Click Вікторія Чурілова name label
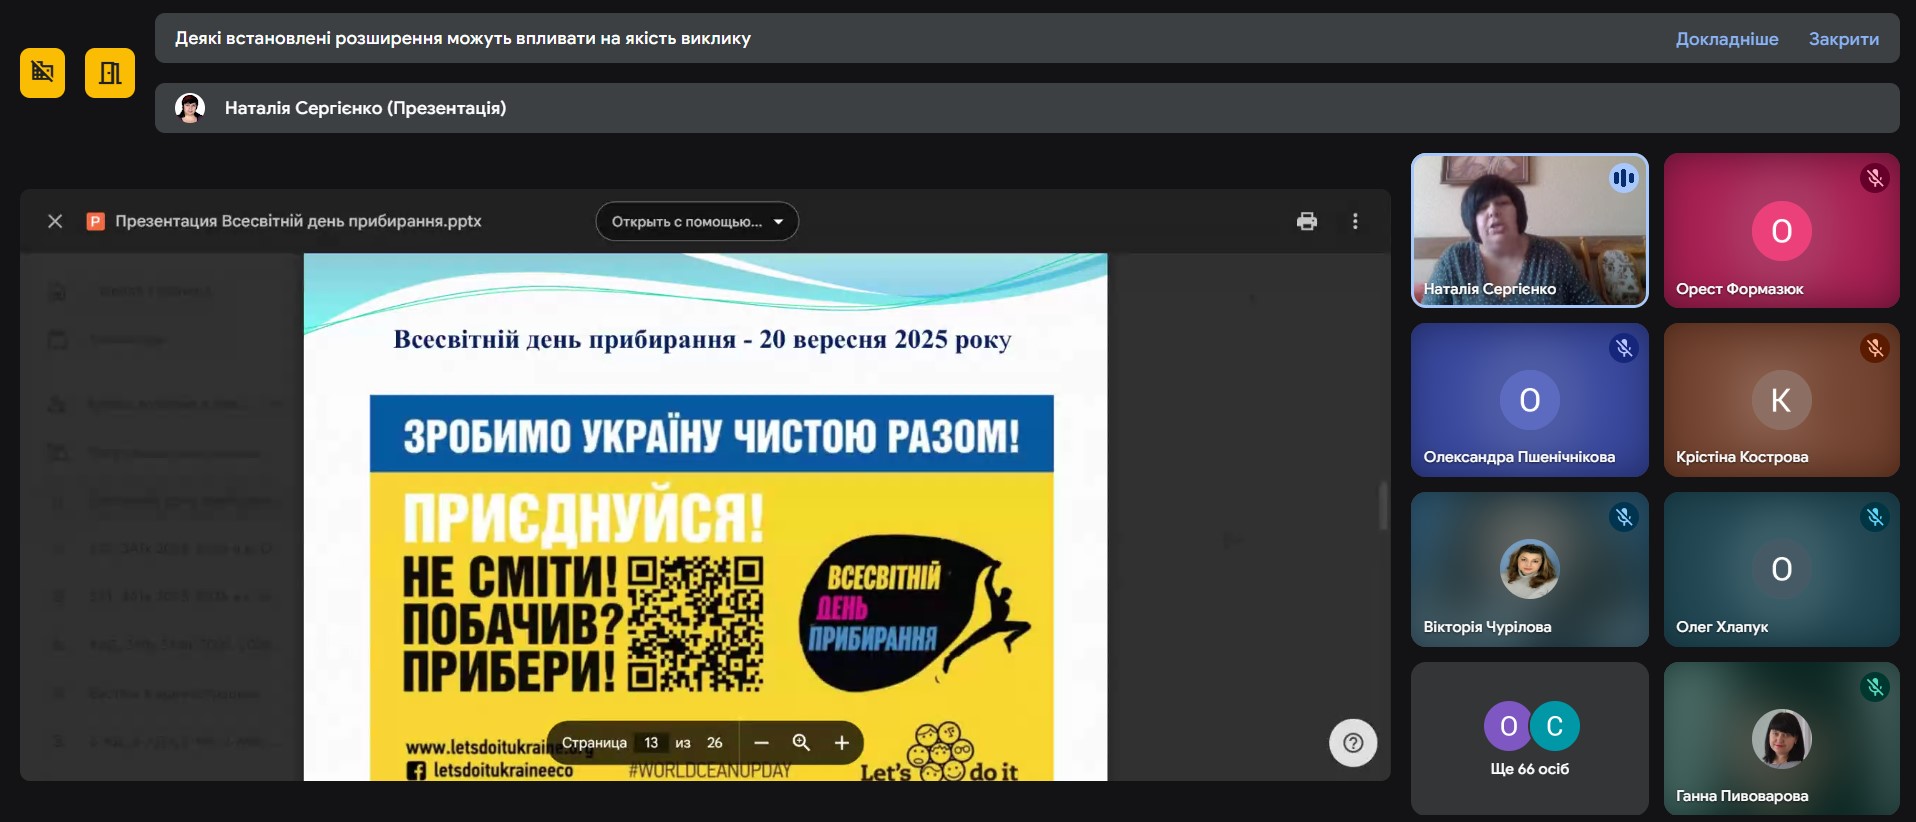Viewport: 1916px width, 822px height. (1487, 627)
